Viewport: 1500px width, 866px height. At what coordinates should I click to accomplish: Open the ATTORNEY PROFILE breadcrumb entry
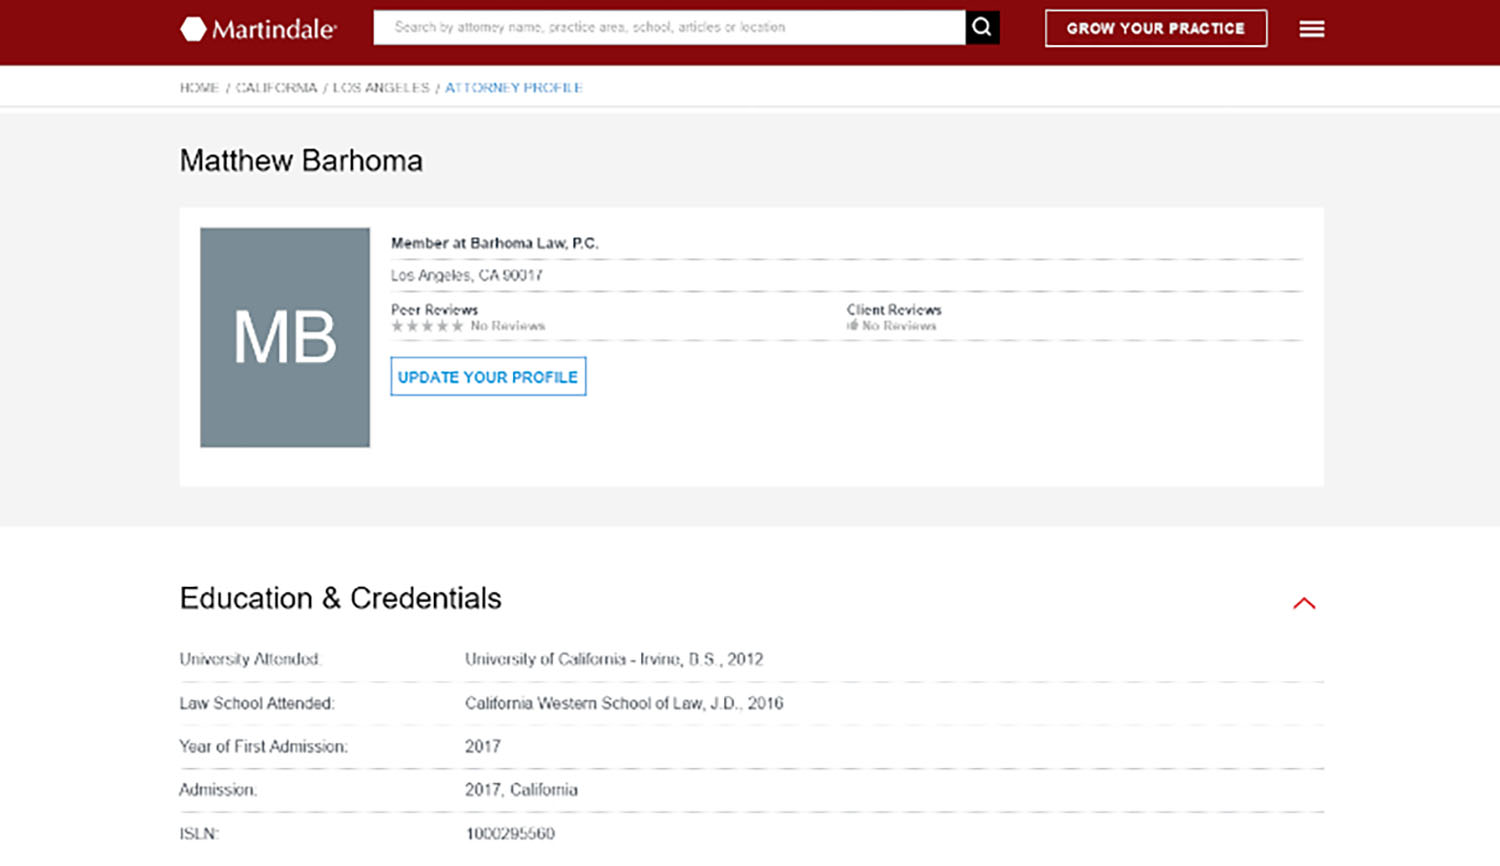[x=514, y=87]
